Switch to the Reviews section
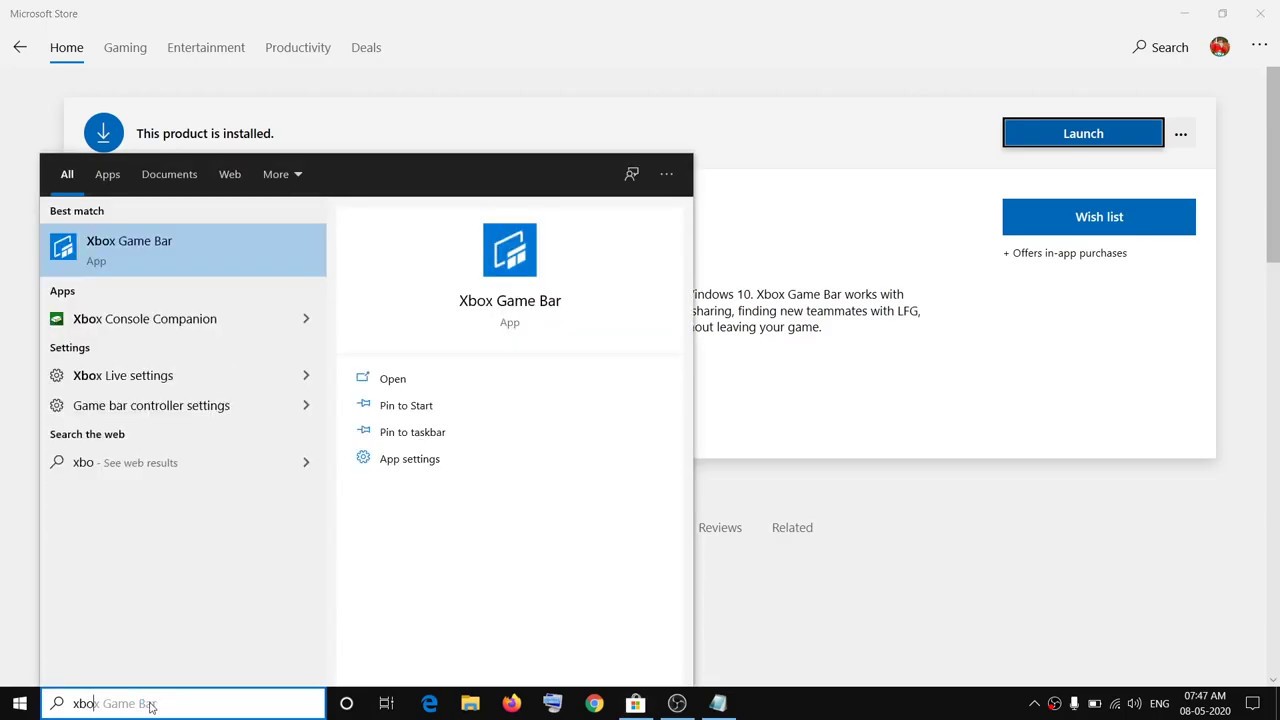The image size is (1280, 720). (720, 527)
